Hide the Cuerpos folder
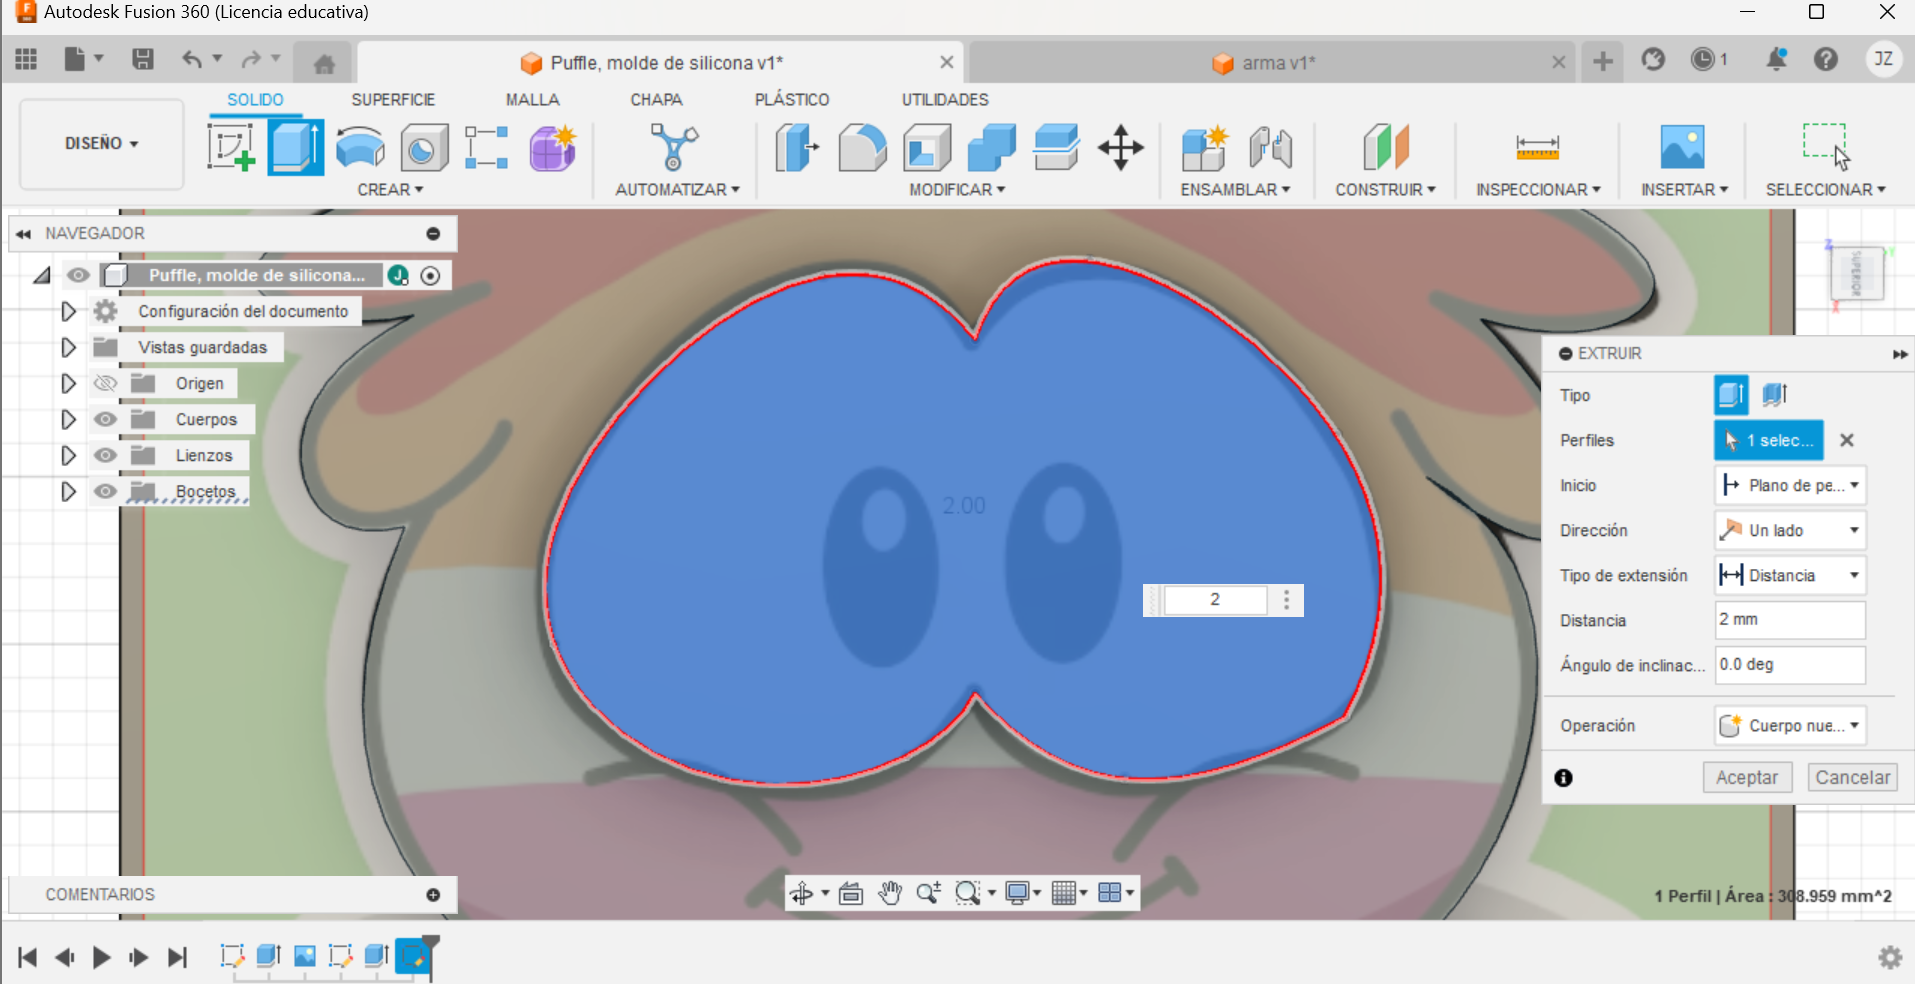 click(105, 419)
